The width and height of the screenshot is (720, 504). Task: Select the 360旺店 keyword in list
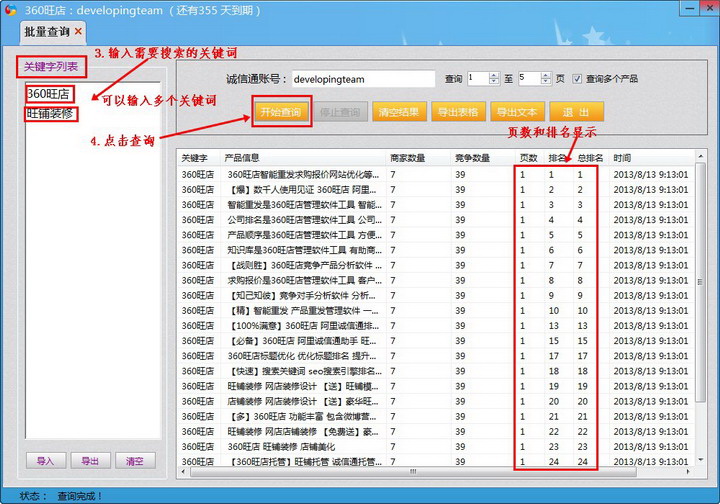pyautogui.click(x=48, y=94)
